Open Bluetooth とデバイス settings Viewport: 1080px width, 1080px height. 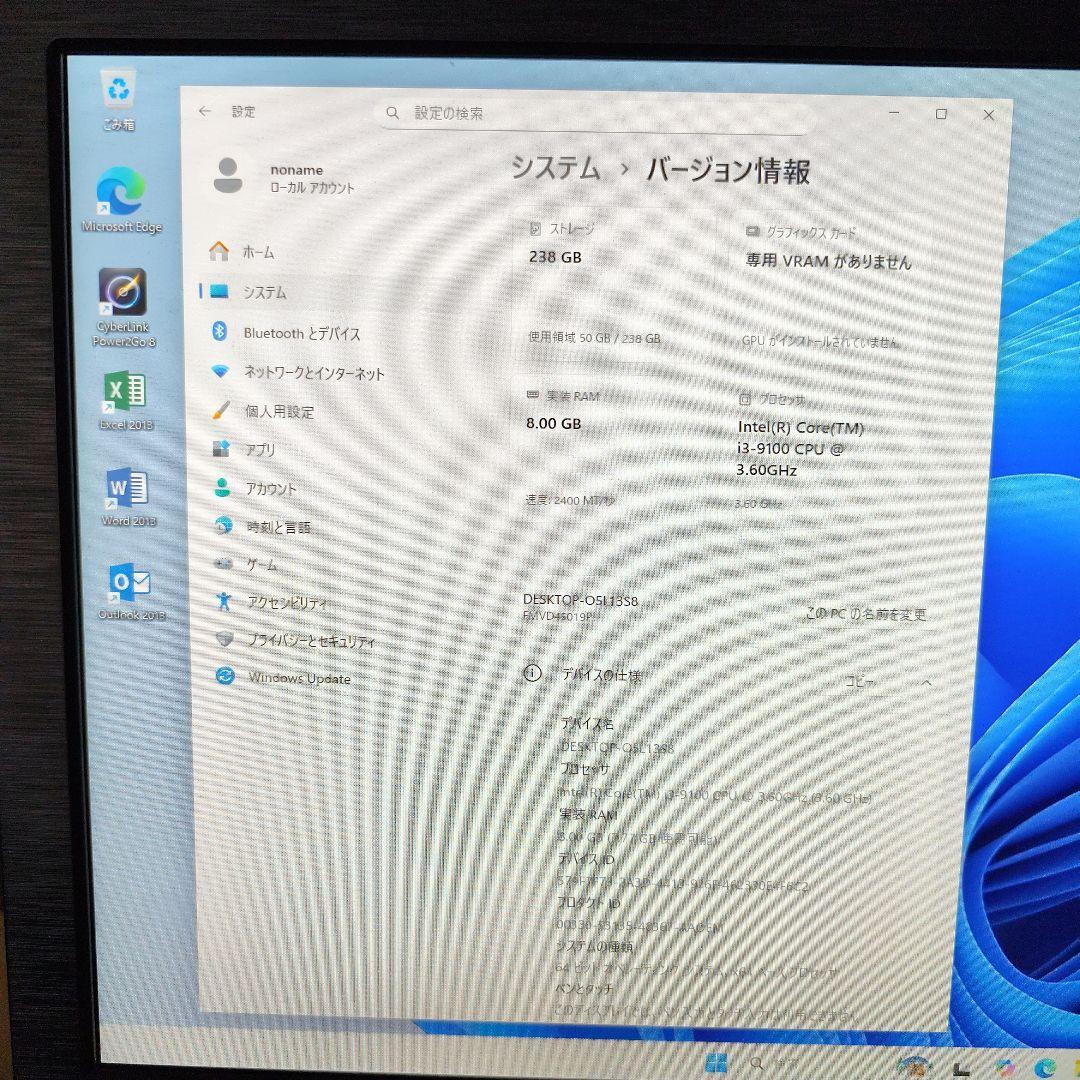point(303,333)
